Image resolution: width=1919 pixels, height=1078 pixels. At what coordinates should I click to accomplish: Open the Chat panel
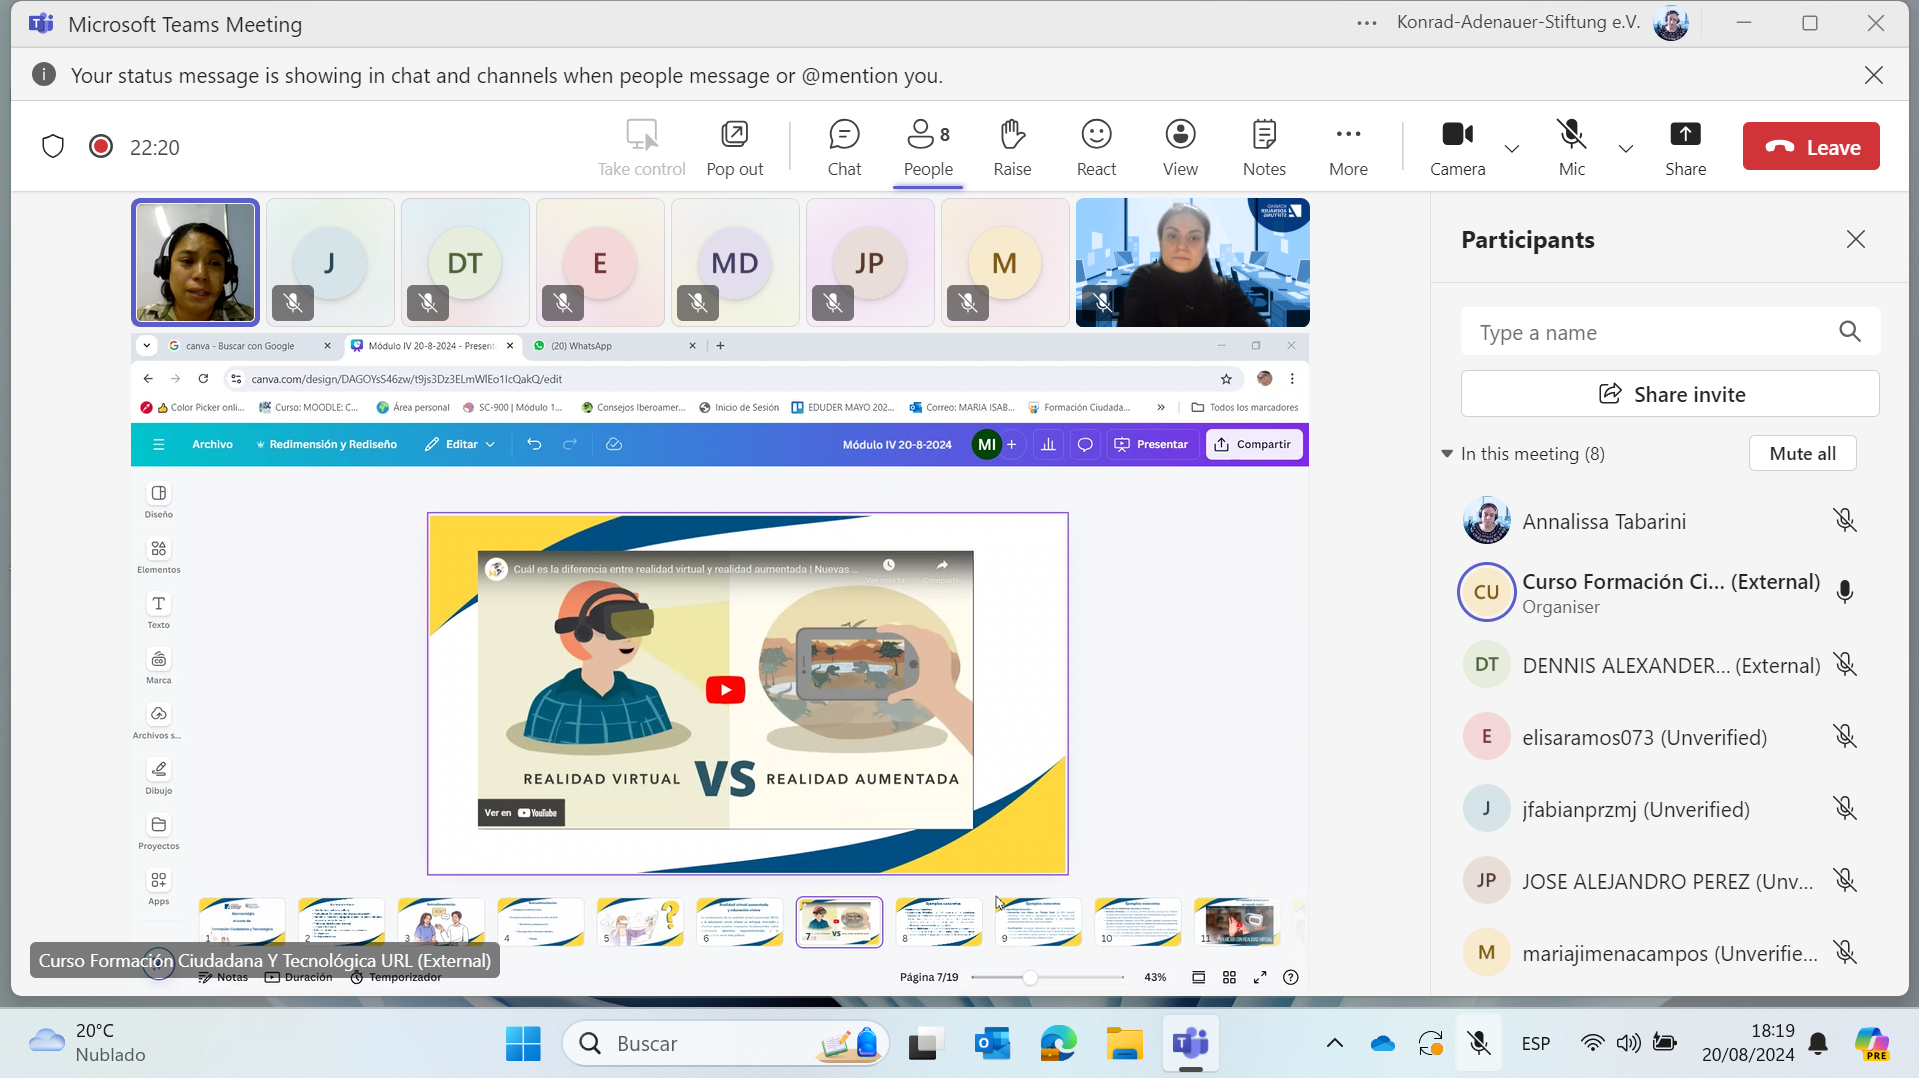[843, 146]
